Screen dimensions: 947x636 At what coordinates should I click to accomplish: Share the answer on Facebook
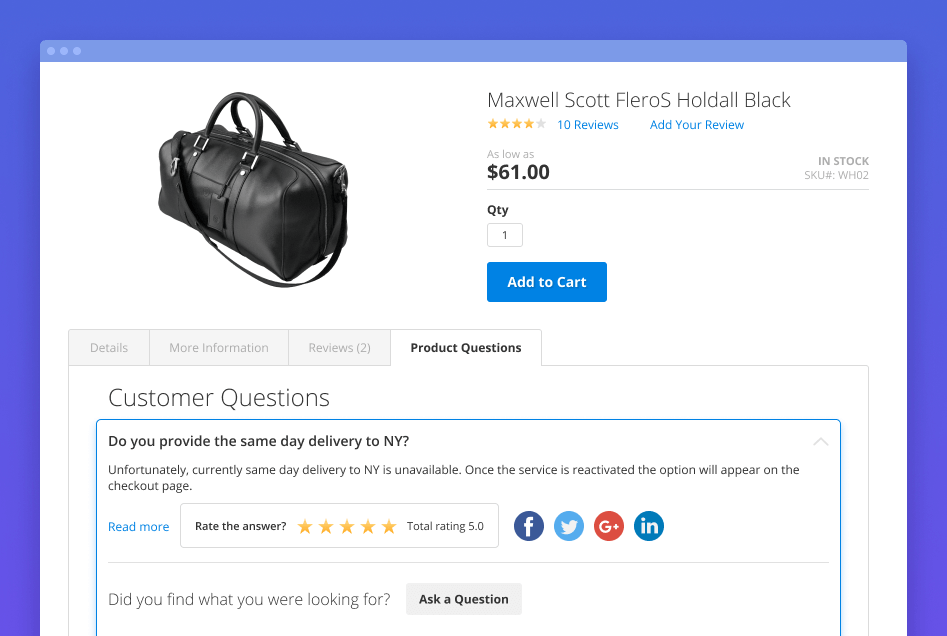528,525
